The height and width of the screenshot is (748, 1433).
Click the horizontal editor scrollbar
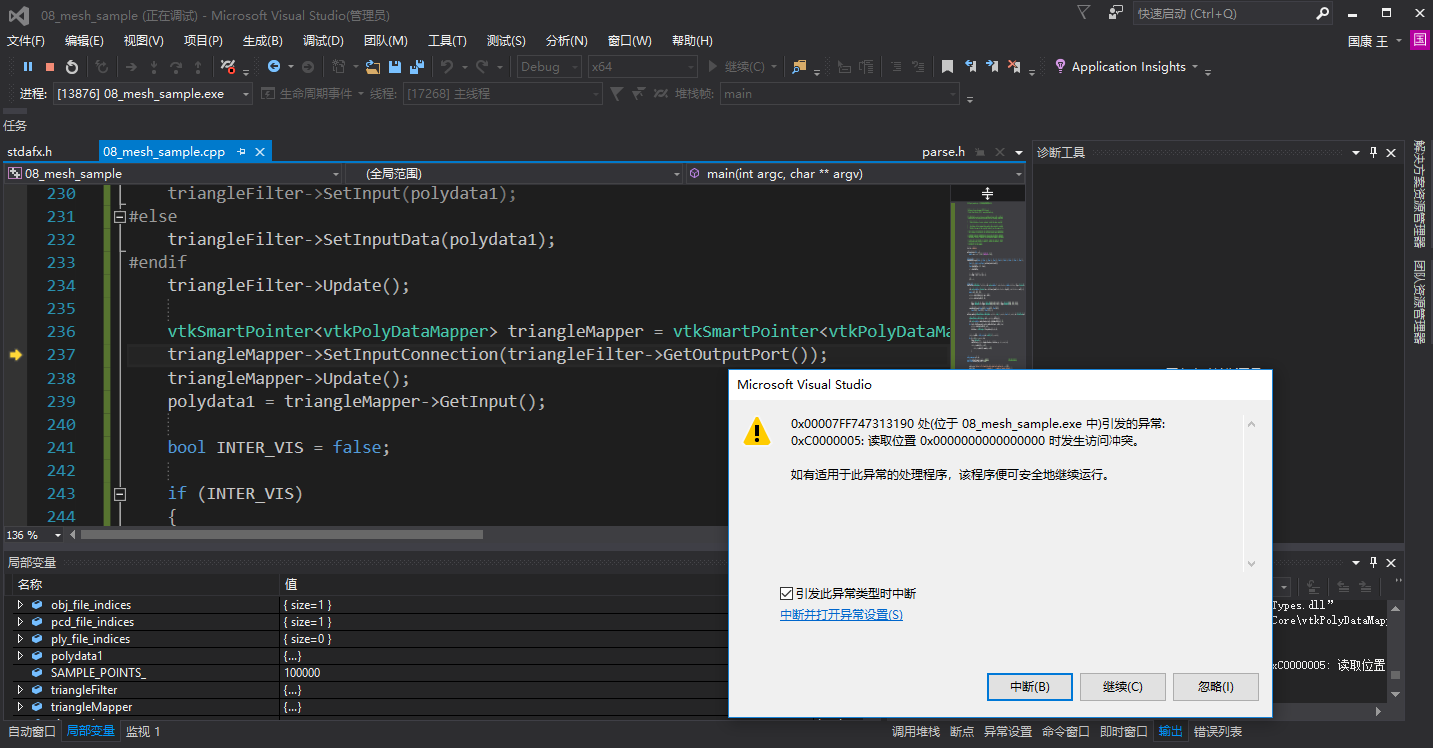[x=300, y=535]
